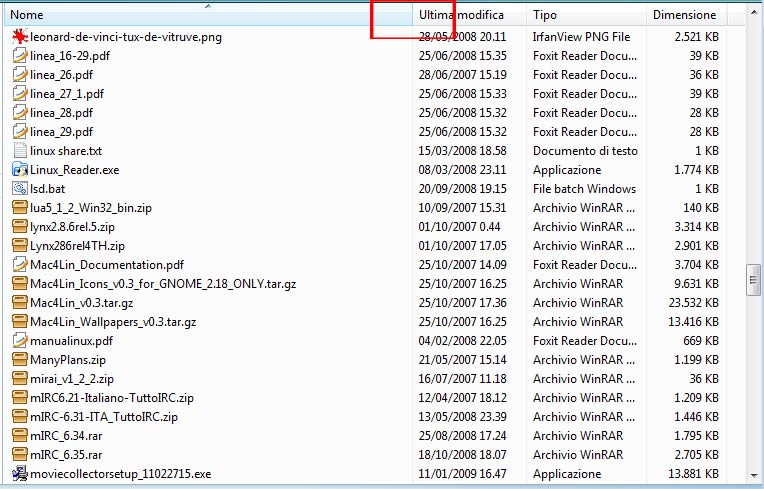Click the archive icon of mIRC_6.35.rar
The image size is (764, 489).
(20, 454)
